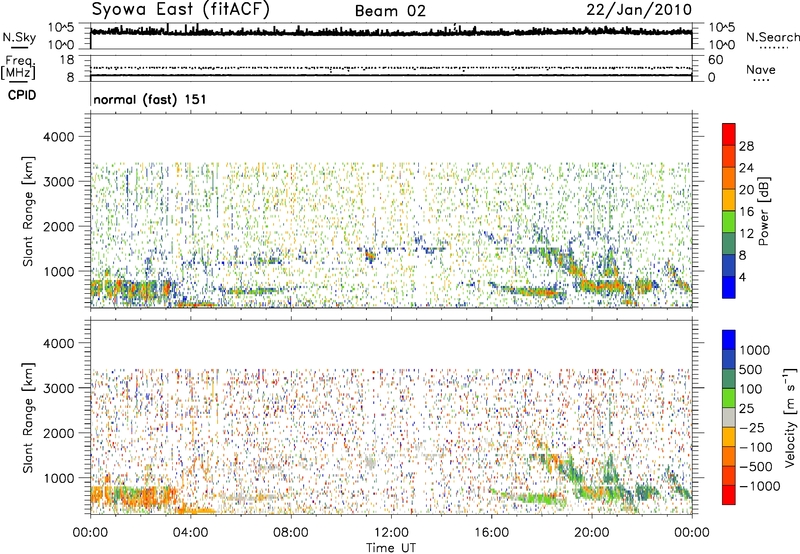Click the '20:00' time tick label
800x554 pixels.
(591, 533)
